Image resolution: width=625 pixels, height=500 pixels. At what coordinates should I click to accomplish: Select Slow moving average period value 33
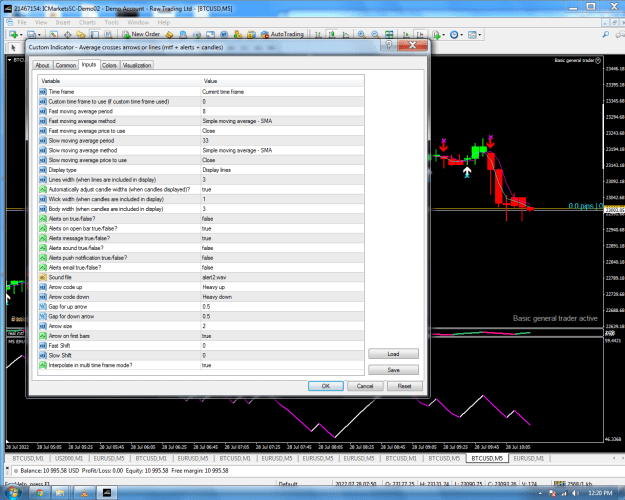coord(282,140)
